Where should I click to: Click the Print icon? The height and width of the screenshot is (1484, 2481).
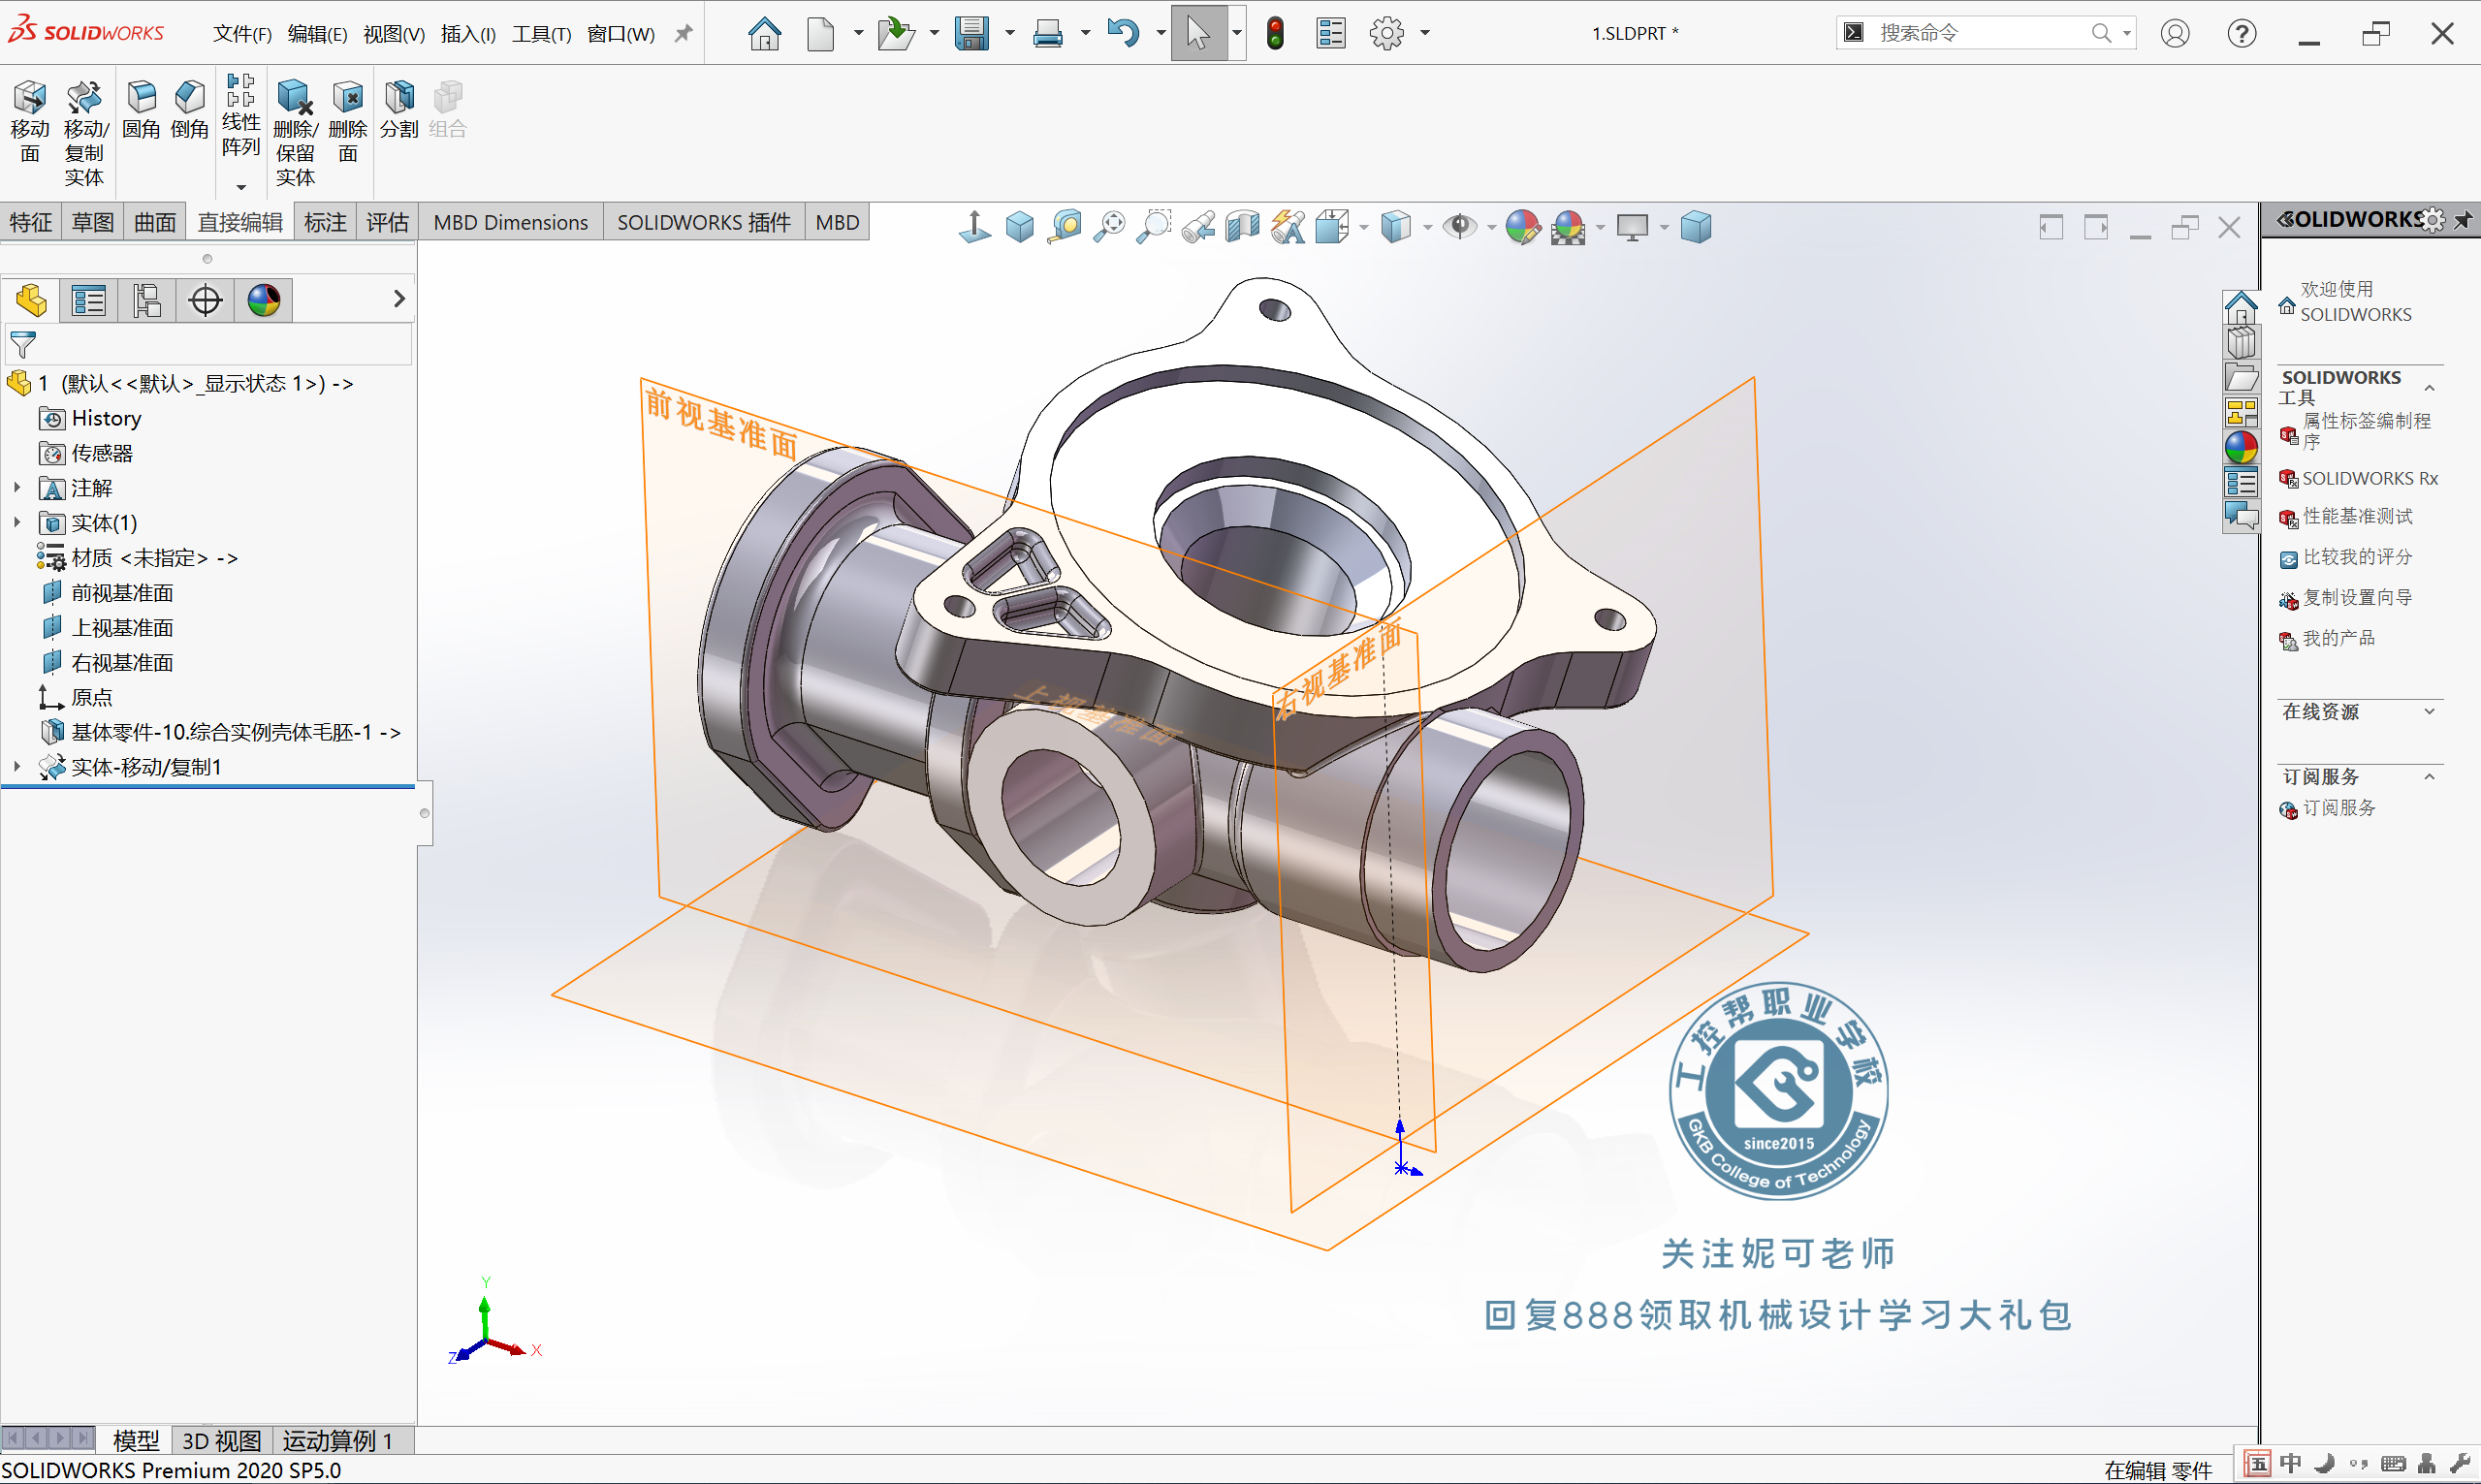tap(1047, 33)
